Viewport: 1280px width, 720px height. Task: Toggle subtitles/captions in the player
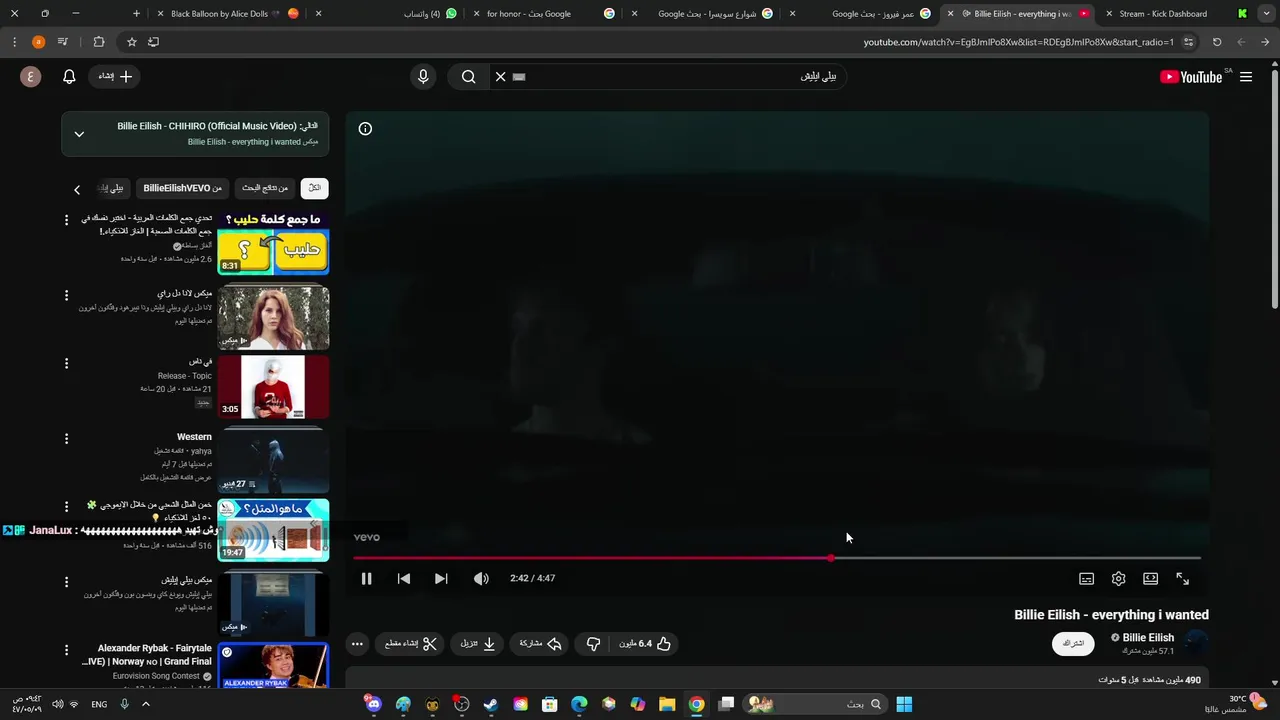tap(1087, 579)
